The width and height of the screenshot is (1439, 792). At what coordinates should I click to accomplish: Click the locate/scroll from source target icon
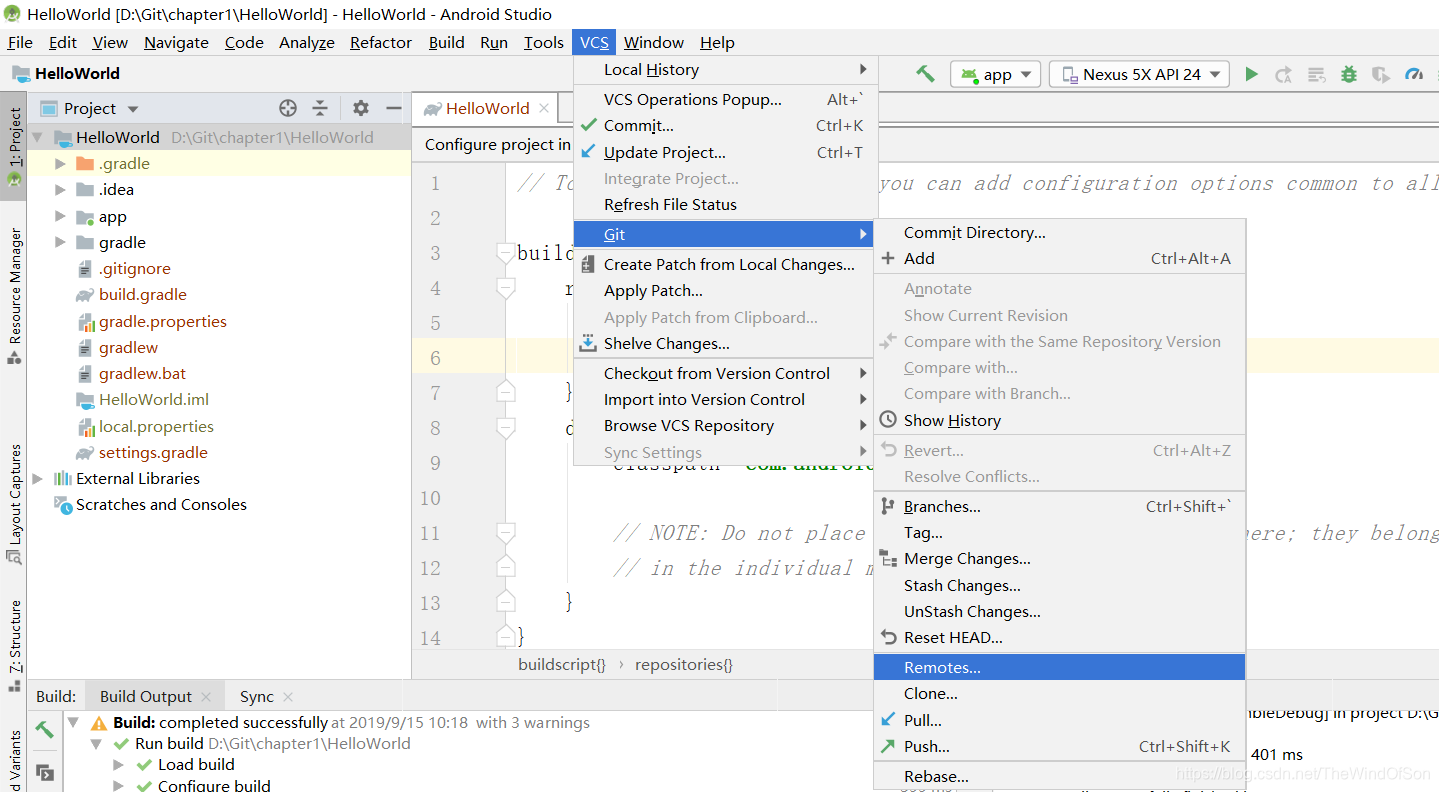(x=288, y=108)
